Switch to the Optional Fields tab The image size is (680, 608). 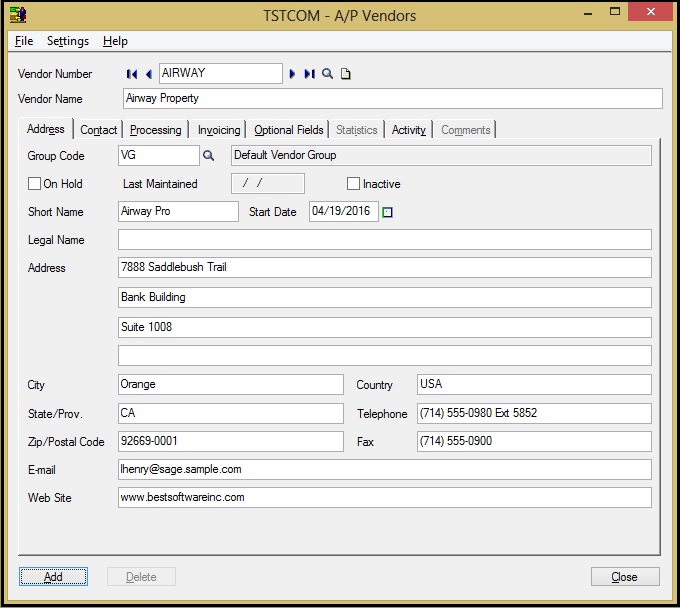coord(289,130)
